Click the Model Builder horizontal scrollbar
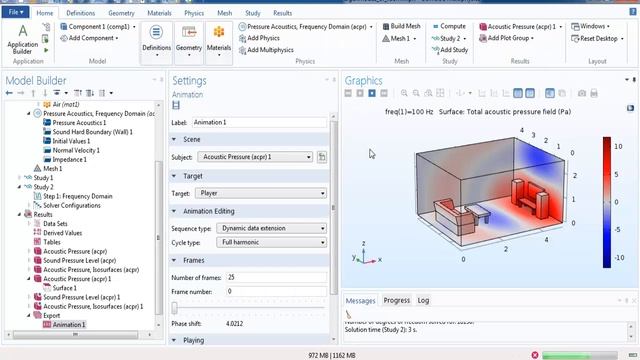The width and height of the screenshot is (640, 360). [x=76, y=335]
